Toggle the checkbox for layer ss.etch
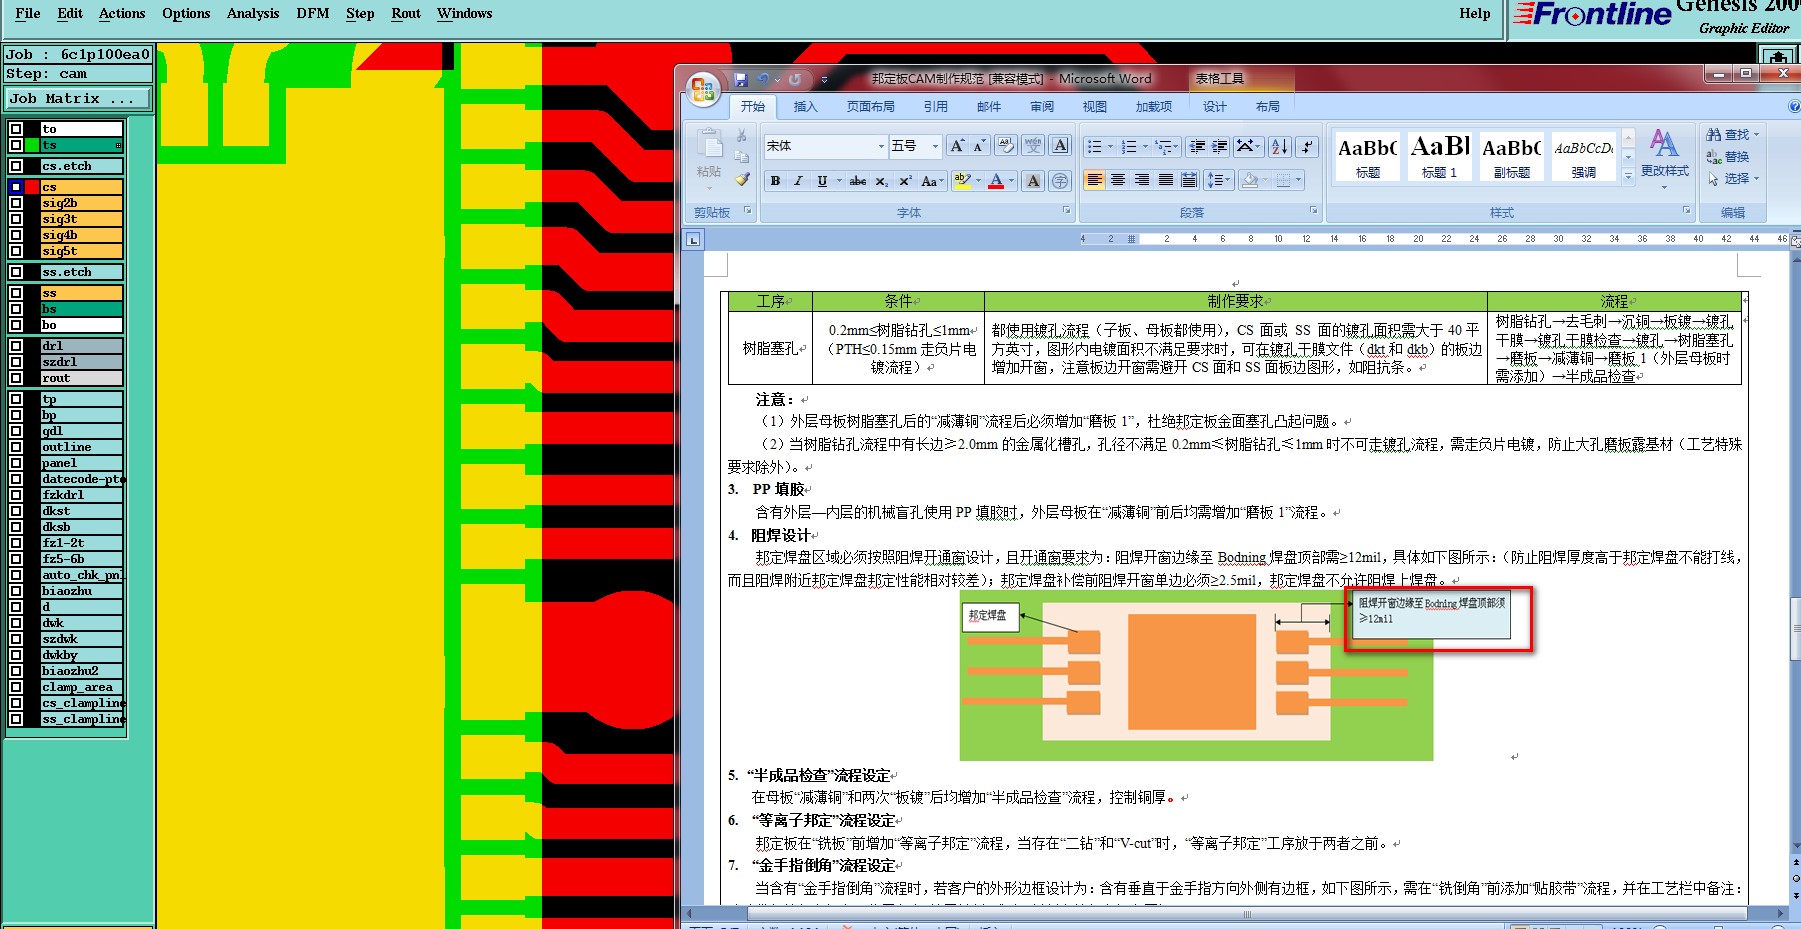This screenshot has width=1801, height=929. coord(16,272)
